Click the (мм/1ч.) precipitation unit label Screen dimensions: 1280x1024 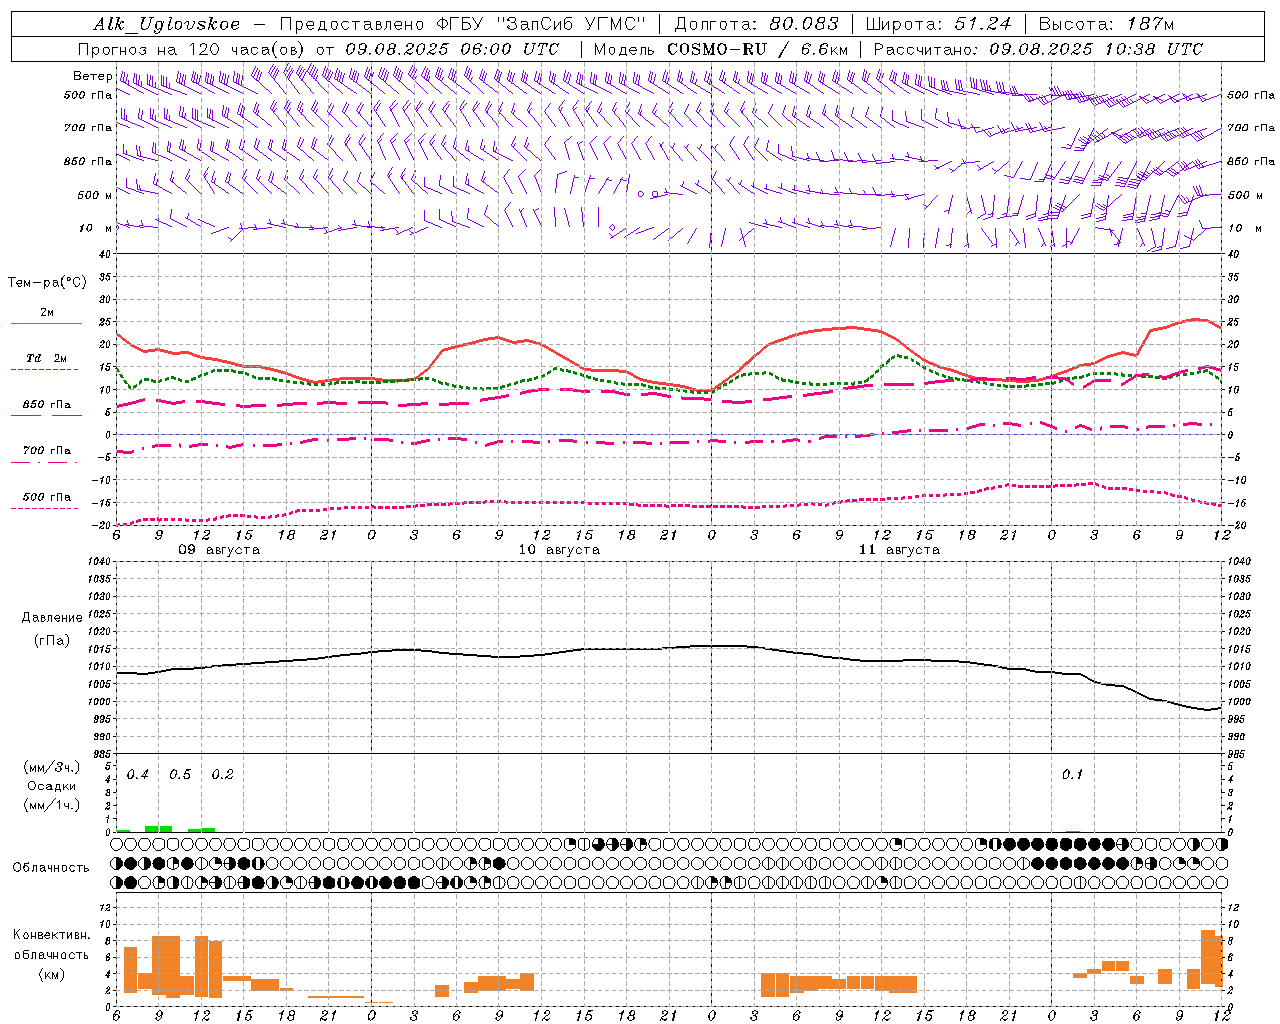(52, 805)
